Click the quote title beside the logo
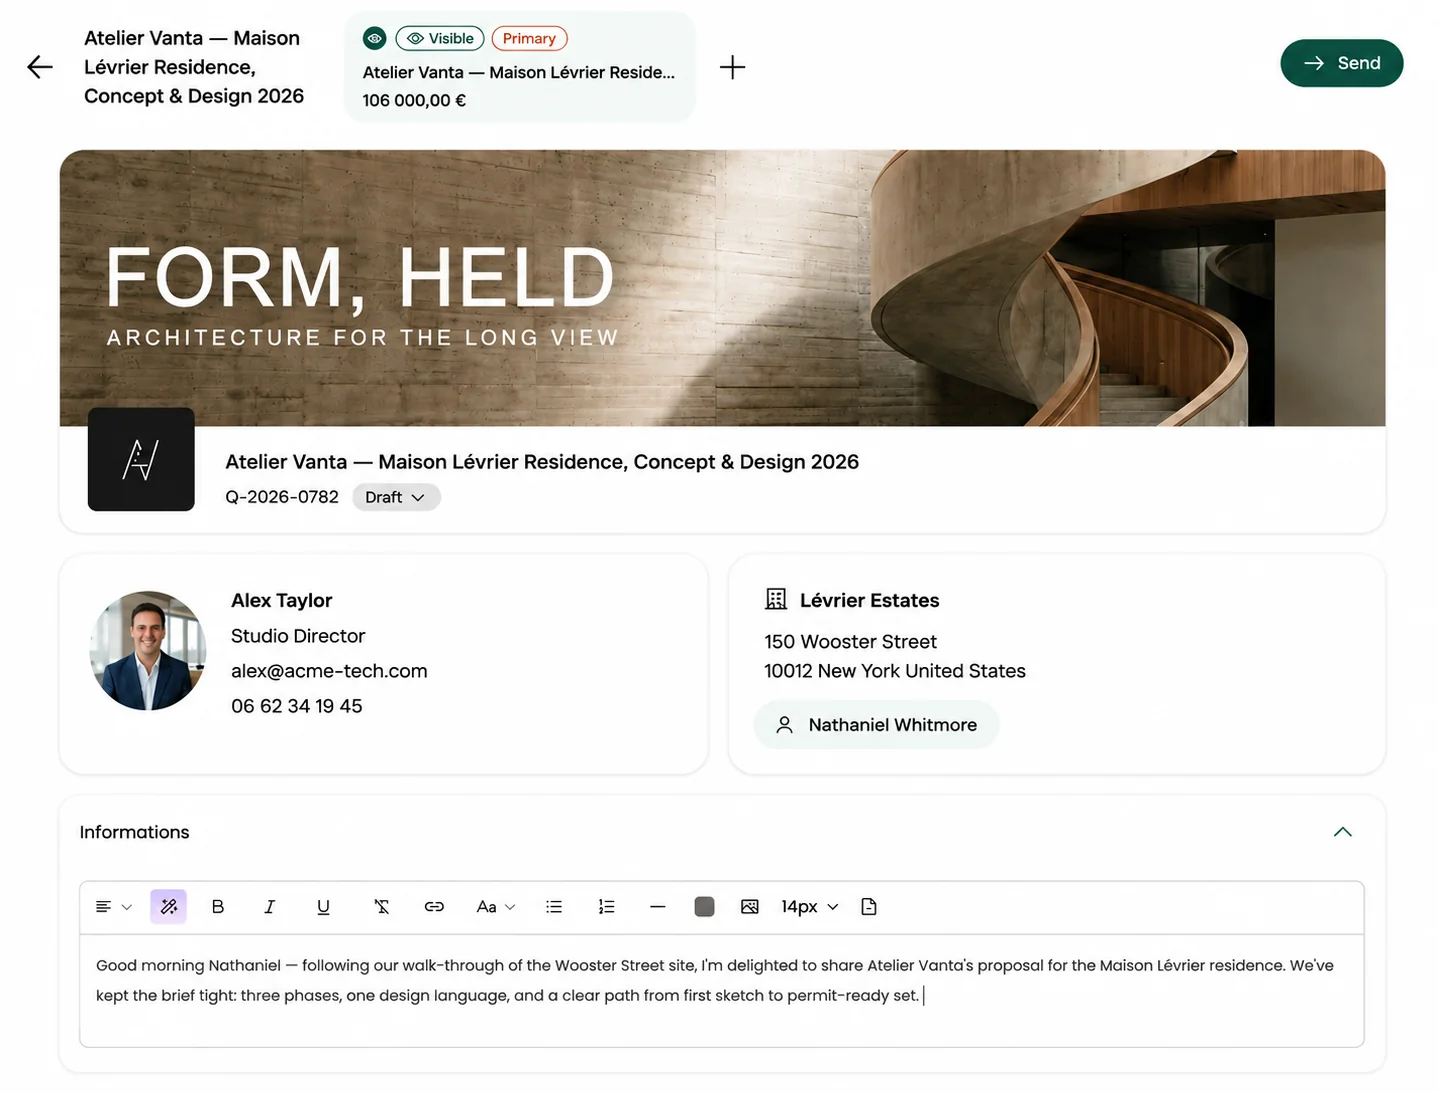 coord(542,462)
